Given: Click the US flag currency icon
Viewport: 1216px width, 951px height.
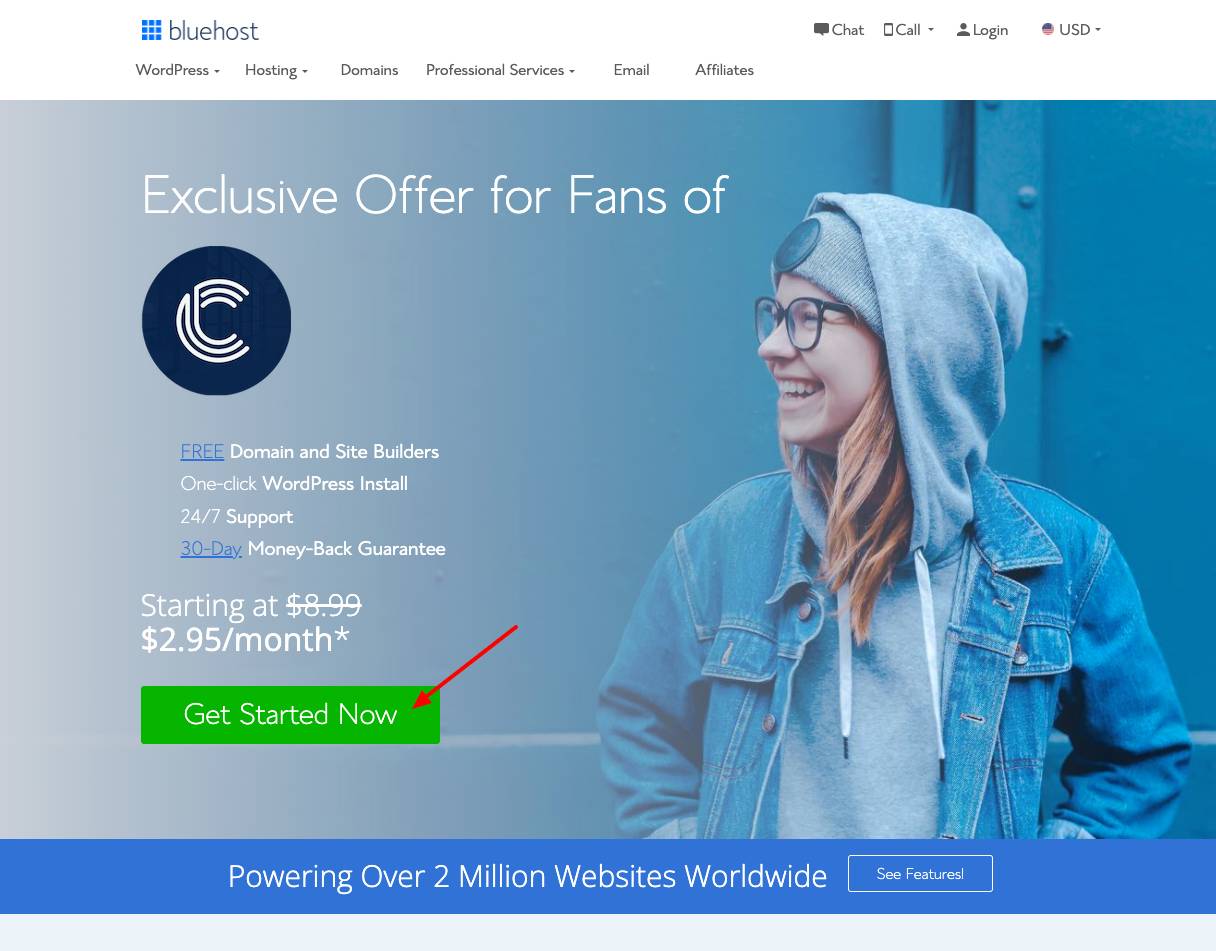Looking at the screenshot, I should coord(1048,29).
